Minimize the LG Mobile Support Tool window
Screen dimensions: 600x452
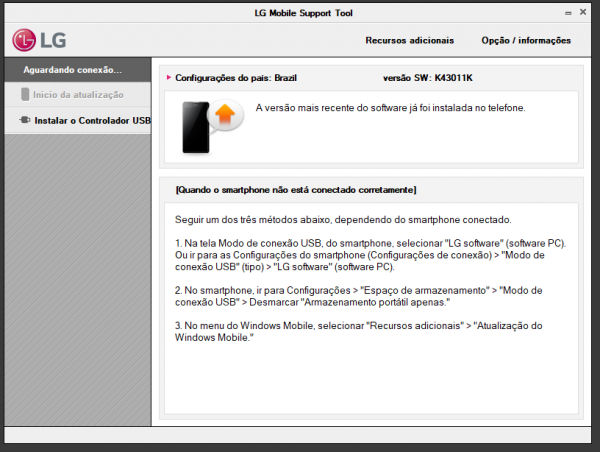[x=568, y=13]
